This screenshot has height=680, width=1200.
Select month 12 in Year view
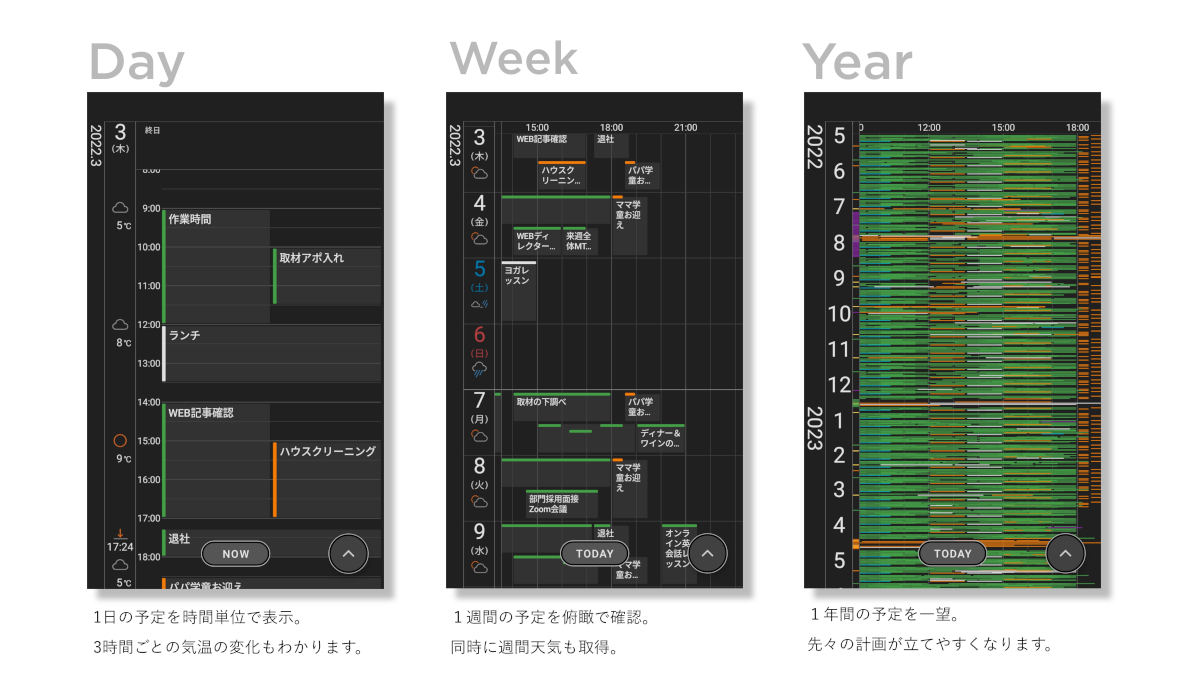(839, 384)
